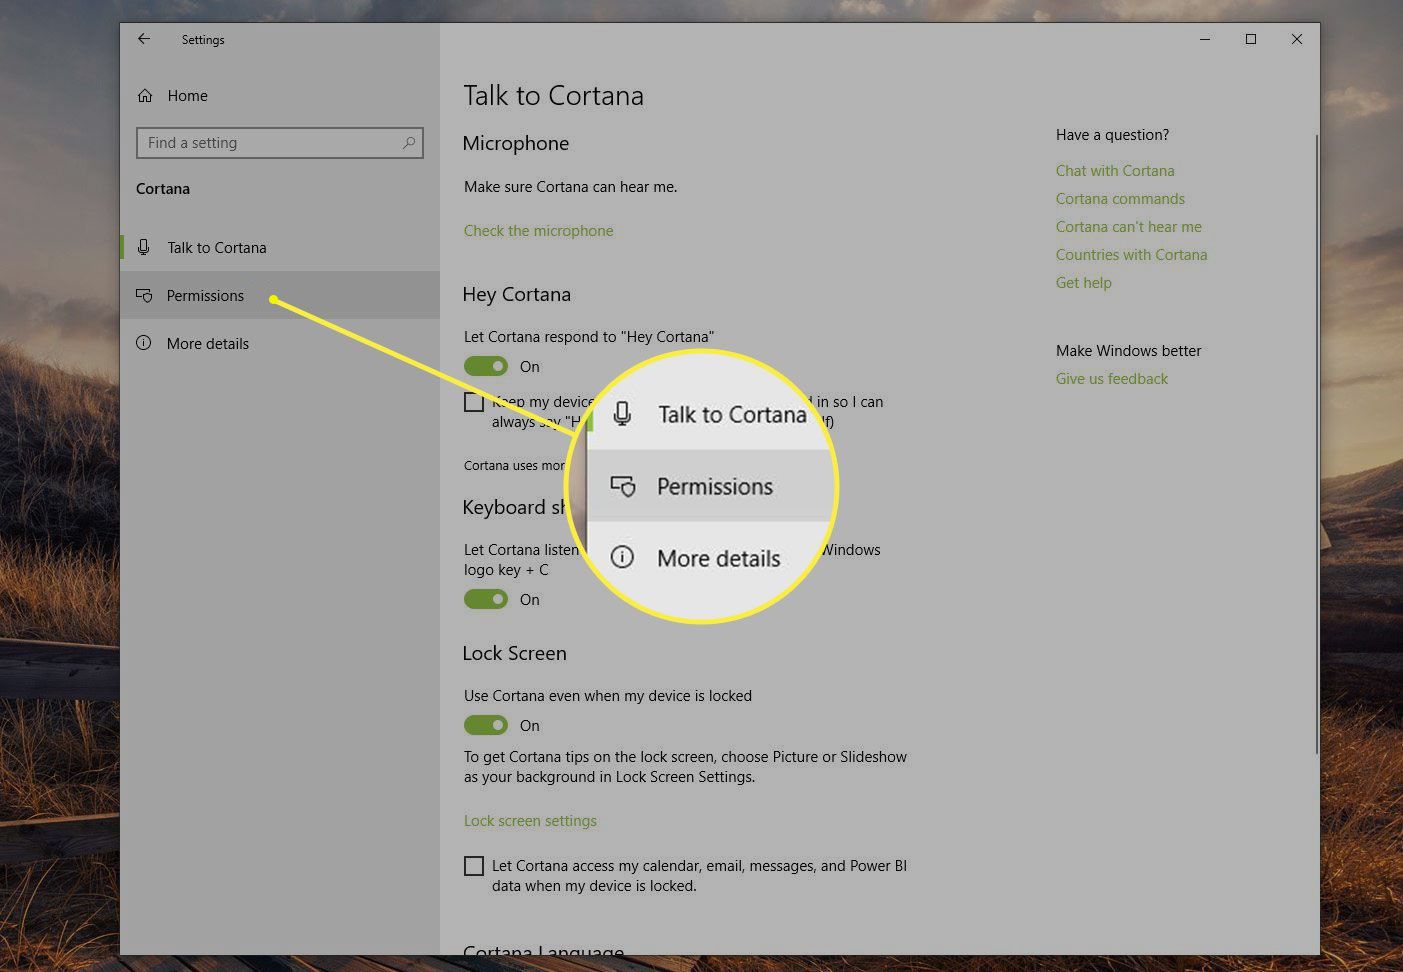Click the 'Microphone' section heading
The image size is (1403, 972).
pos(515,143)
